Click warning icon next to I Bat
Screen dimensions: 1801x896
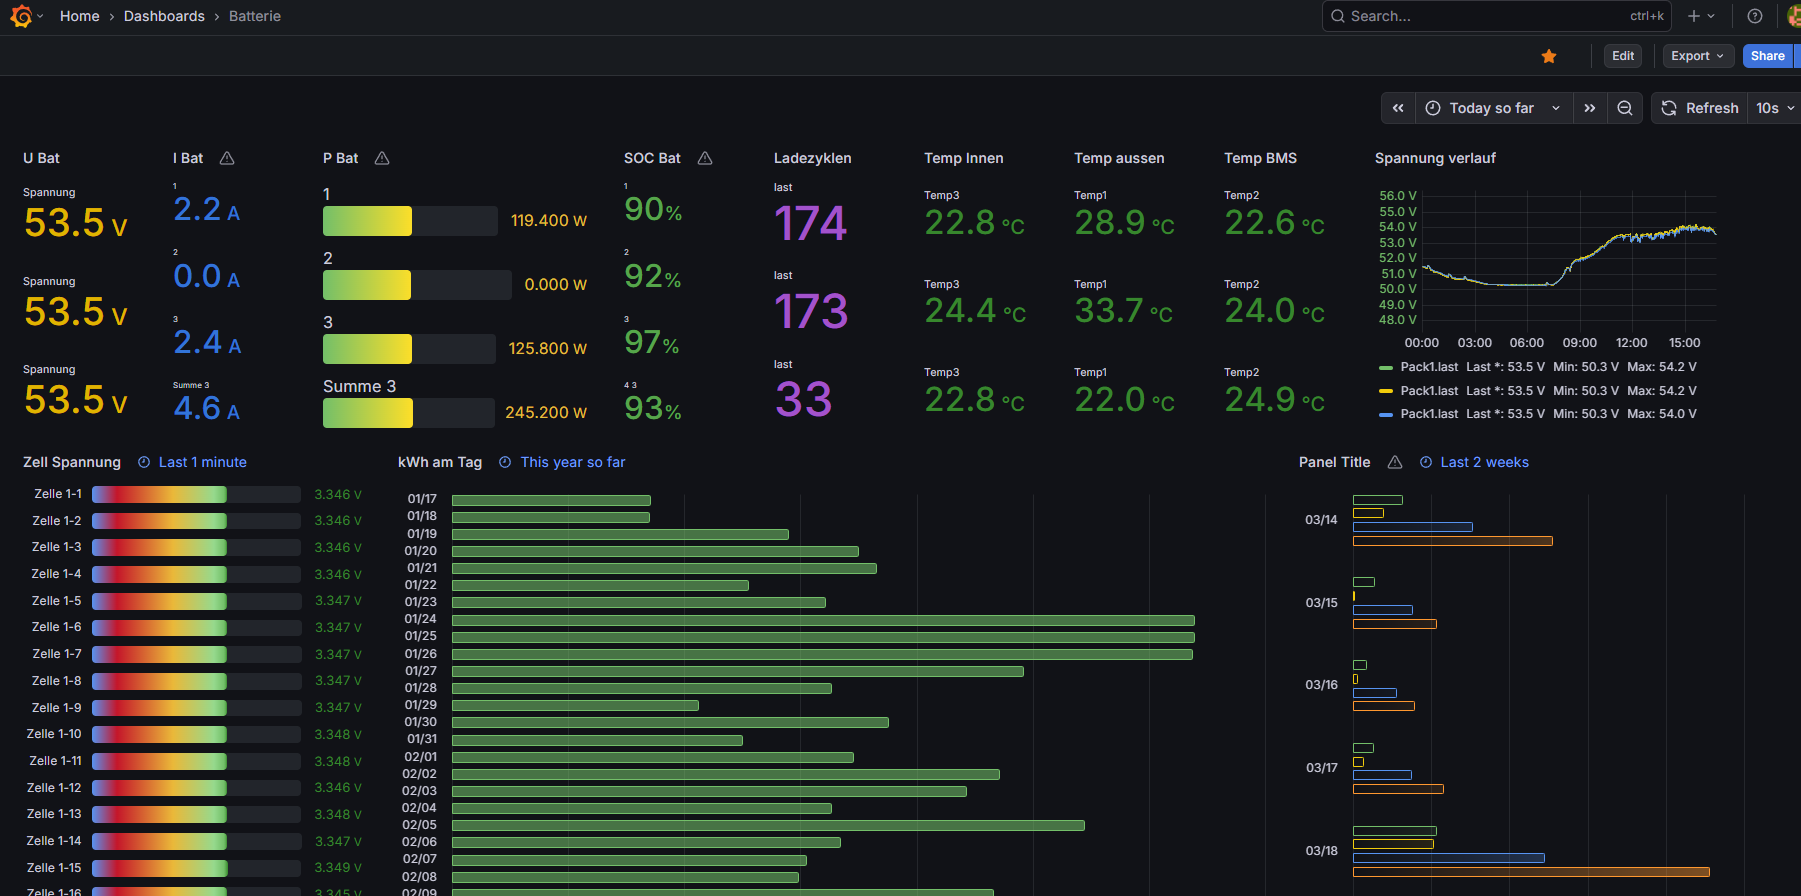pyautogui.click(x=227, y=158)
